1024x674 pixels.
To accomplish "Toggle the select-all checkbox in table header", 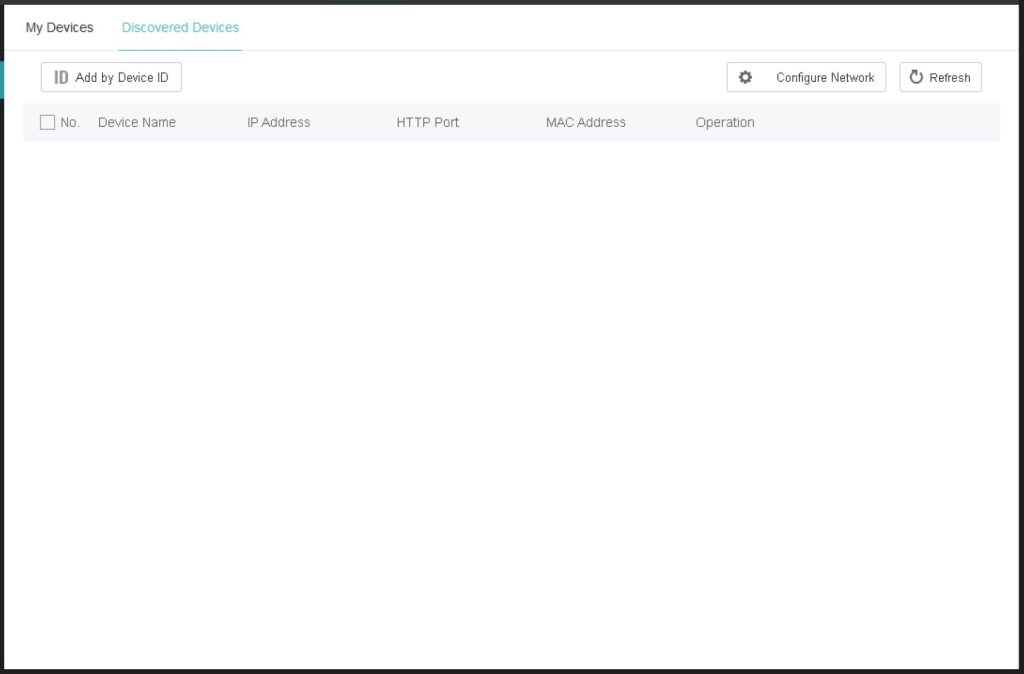I will click(x=47, y=121).
